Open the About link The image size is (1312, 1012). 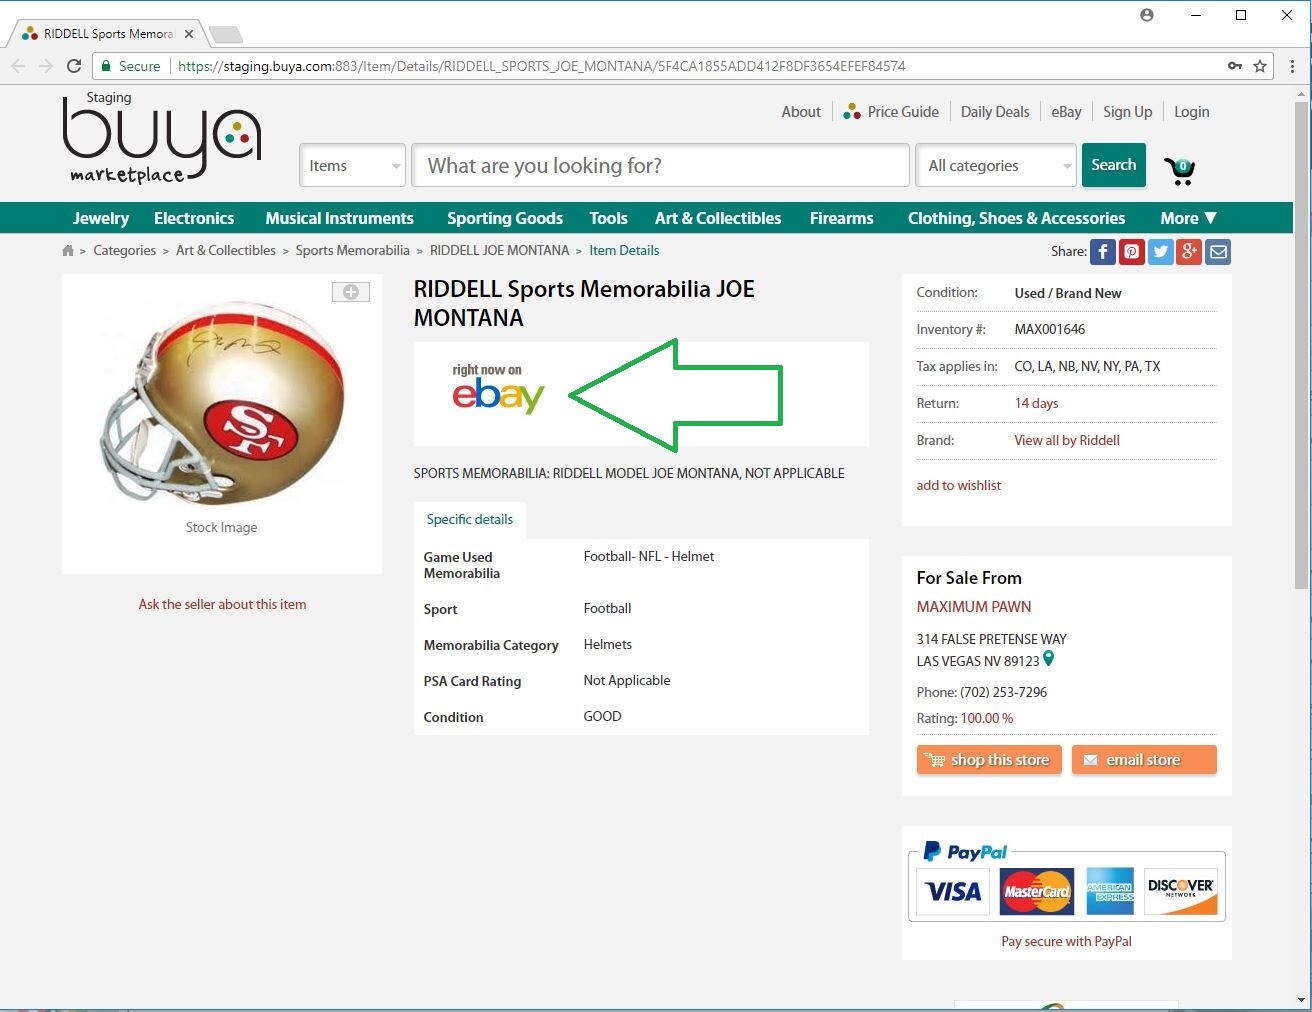801,112
